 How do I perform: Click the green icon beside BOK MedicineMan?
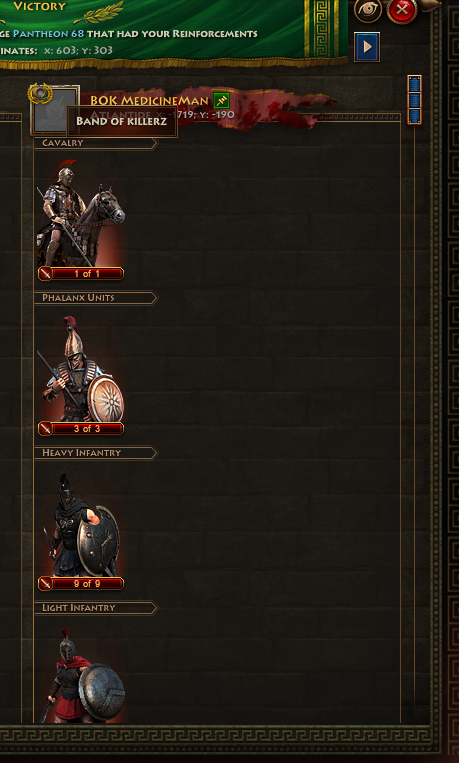coord(221,100)
